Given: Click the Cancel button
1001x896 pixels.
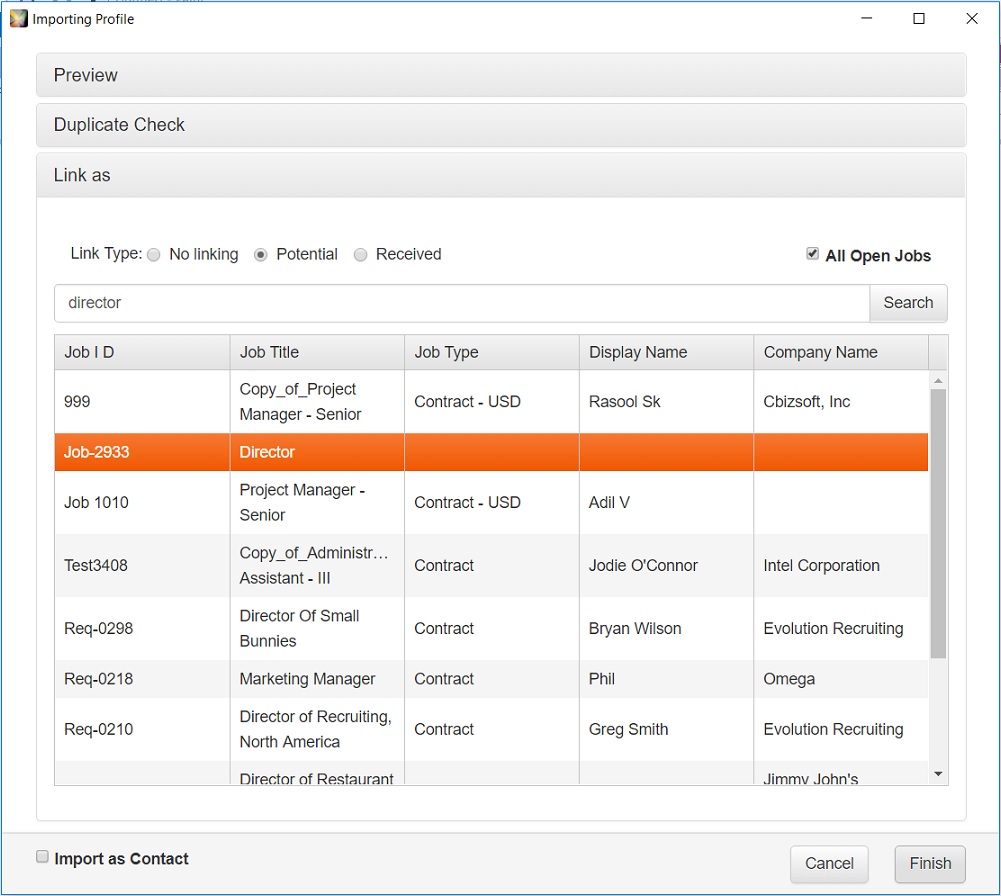Looking at the screenshot, I should click(x=829, y=863).
